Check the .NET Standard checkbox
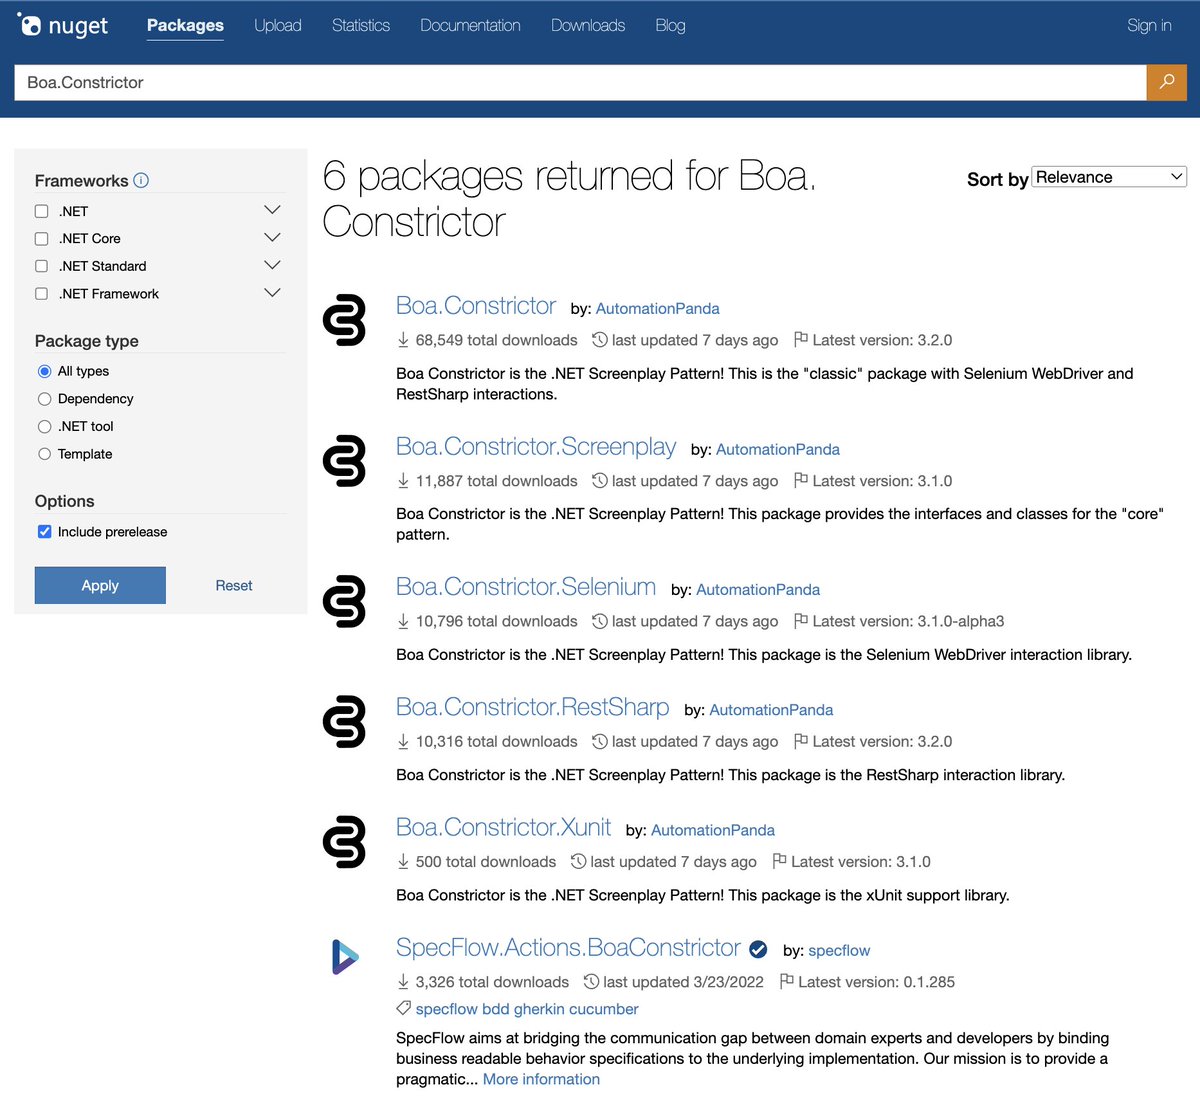This screenshot has height=1105, width=1200. [x=41, y=266]
